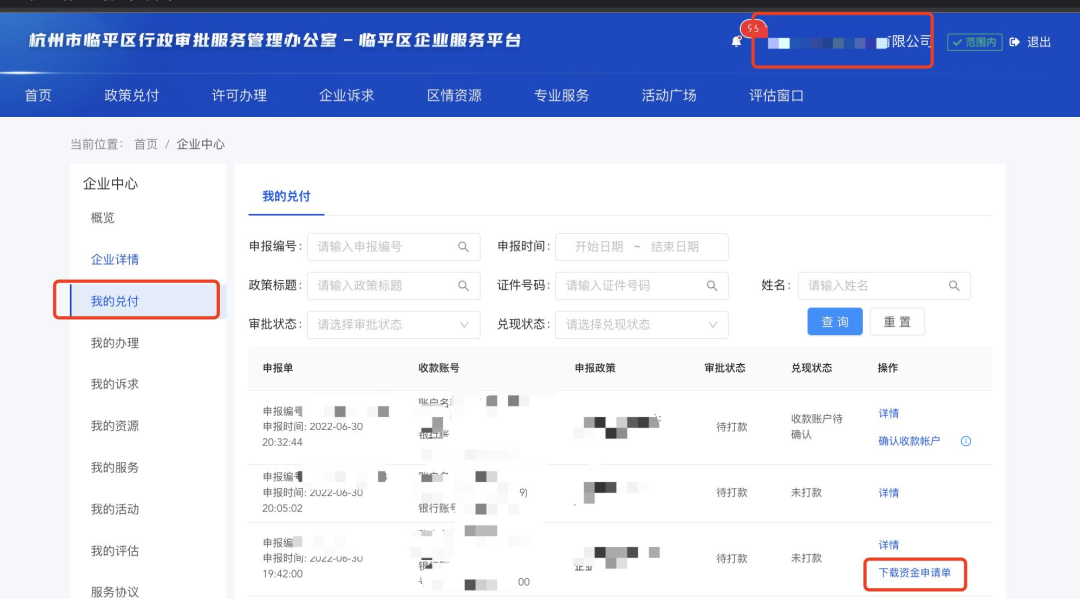Open the 审批状态 dropdown
This screenshot has height=599, width=1080.
point(393,324)
